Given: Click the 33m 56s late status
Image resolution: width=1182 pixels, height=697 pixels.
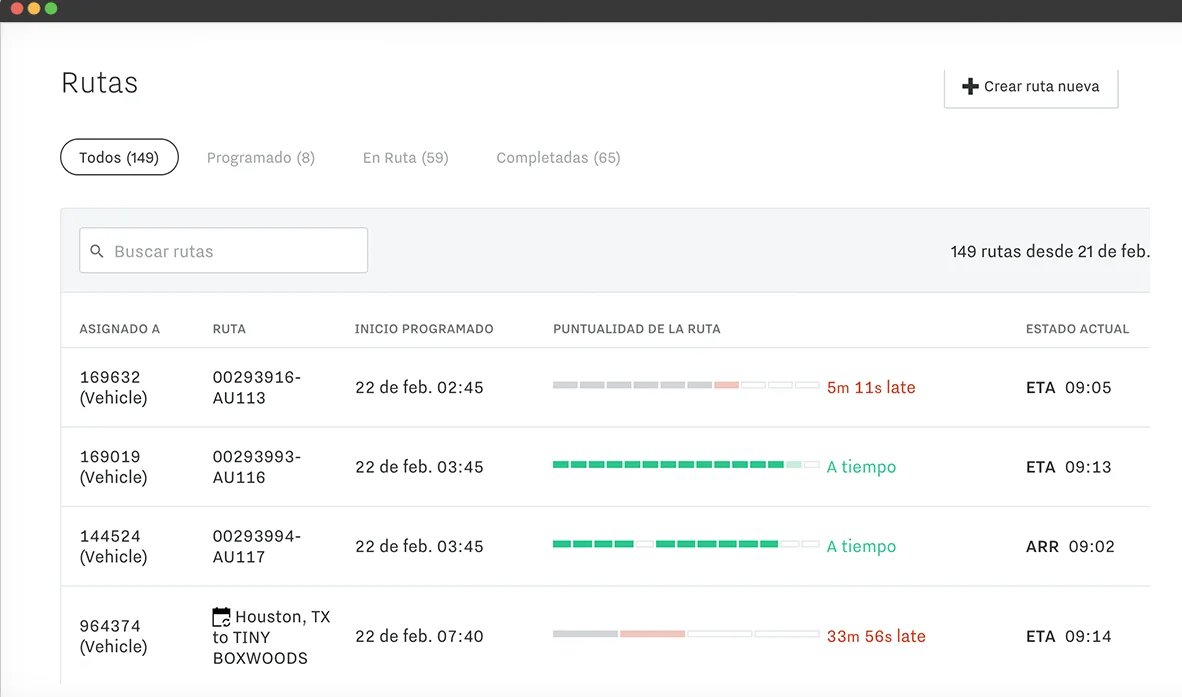Looking at the screenshot, I should pyautogui.click(x=876, y=636).
